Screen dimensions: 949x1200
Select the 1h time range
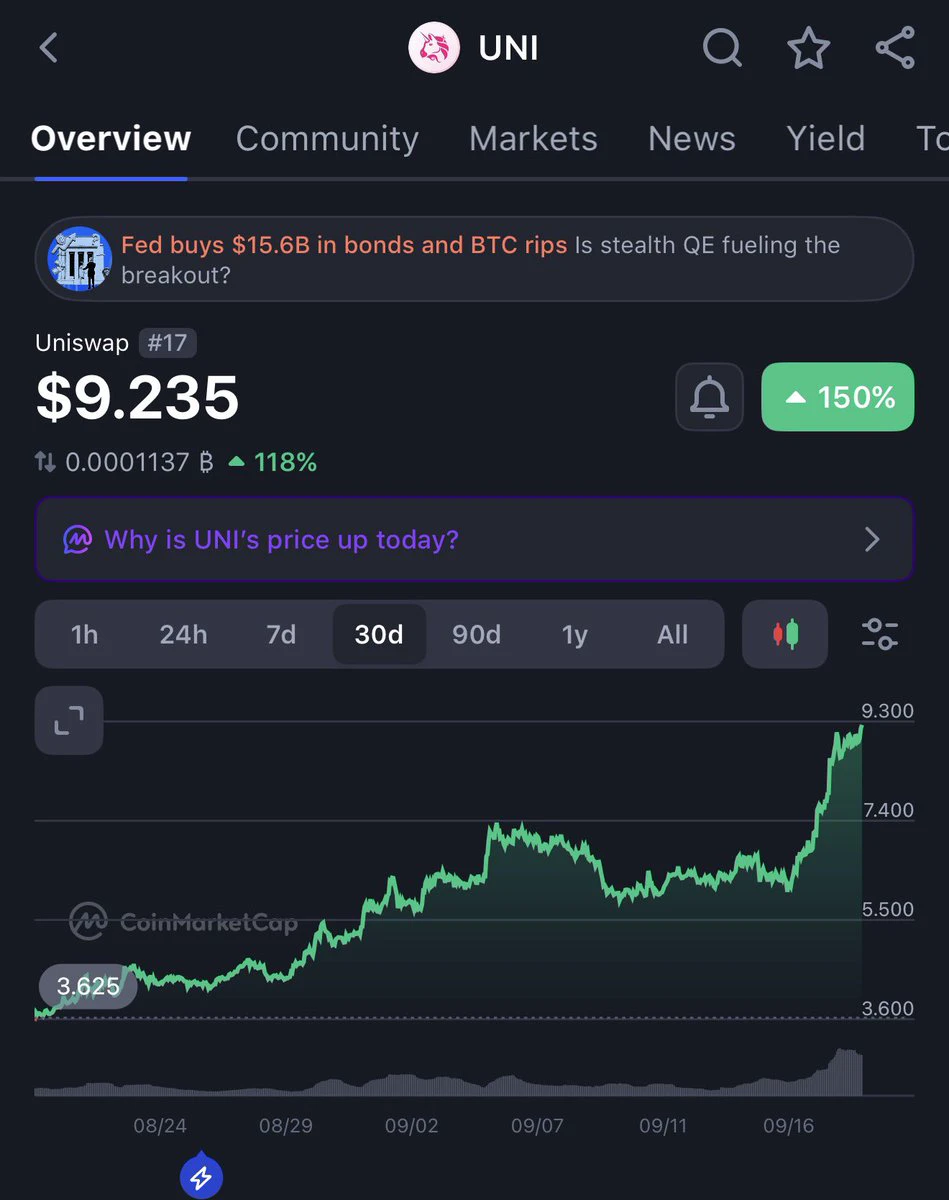(x=85, y=634)
